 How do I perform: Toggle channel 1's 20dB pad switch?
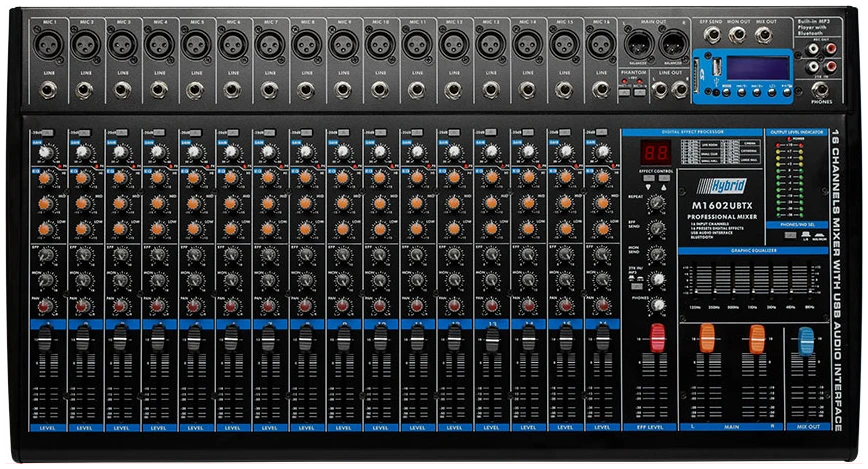pyautogui.click(x=49, y=133)
